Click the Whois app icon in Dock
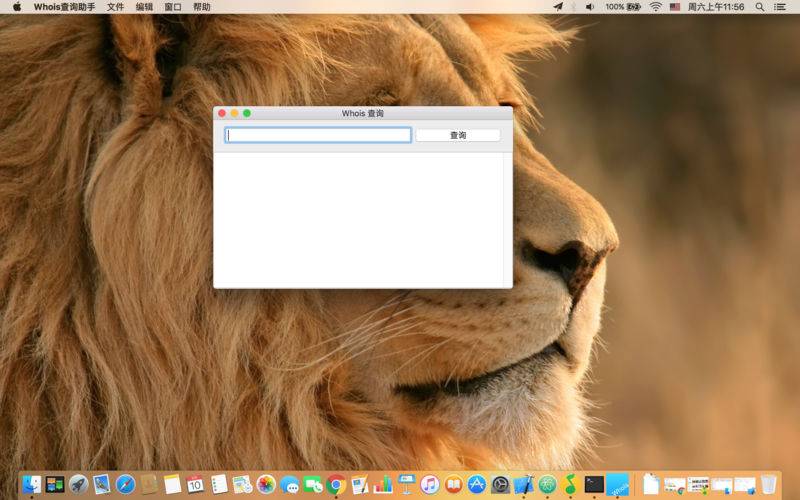 click(x=618, y=485)
